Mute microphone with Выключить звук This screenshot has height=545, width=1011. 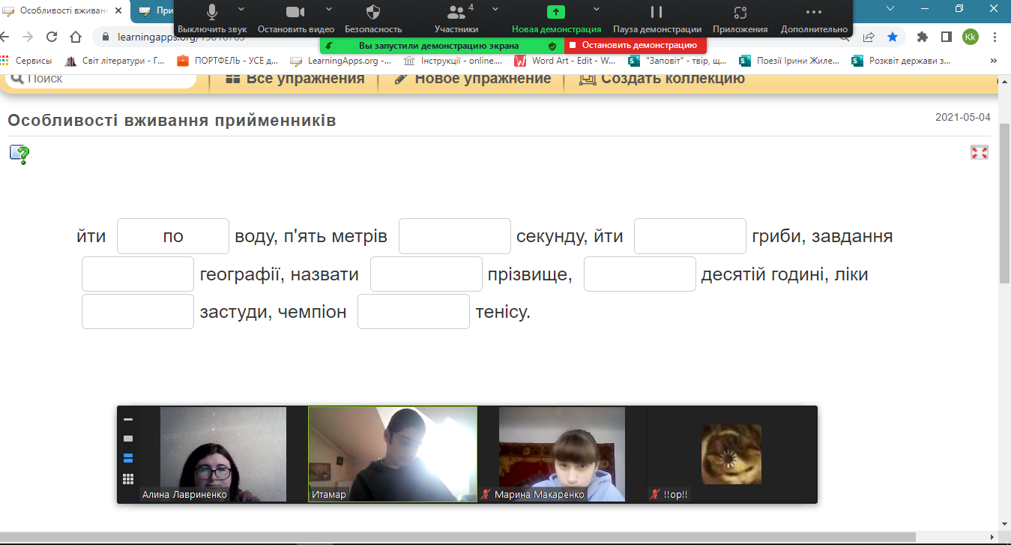click(x=212, y=17)
